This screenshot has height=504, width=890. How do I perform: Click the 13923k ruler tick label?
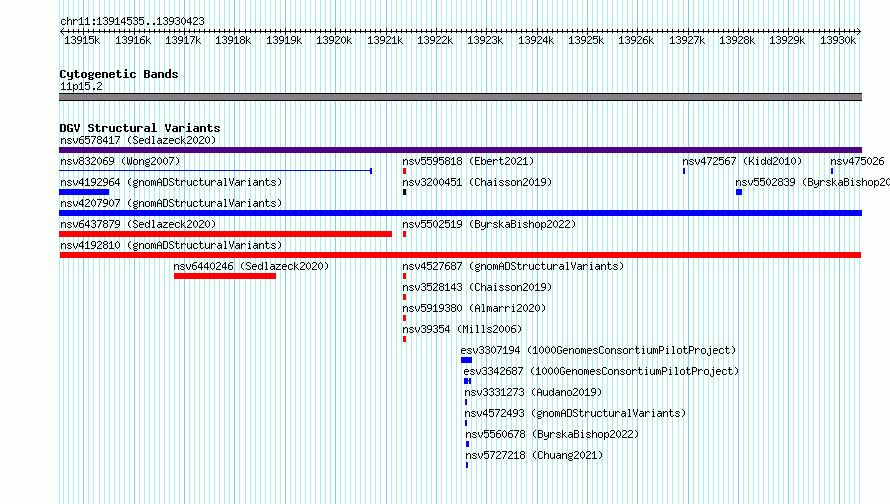click(x=485, y=40)
